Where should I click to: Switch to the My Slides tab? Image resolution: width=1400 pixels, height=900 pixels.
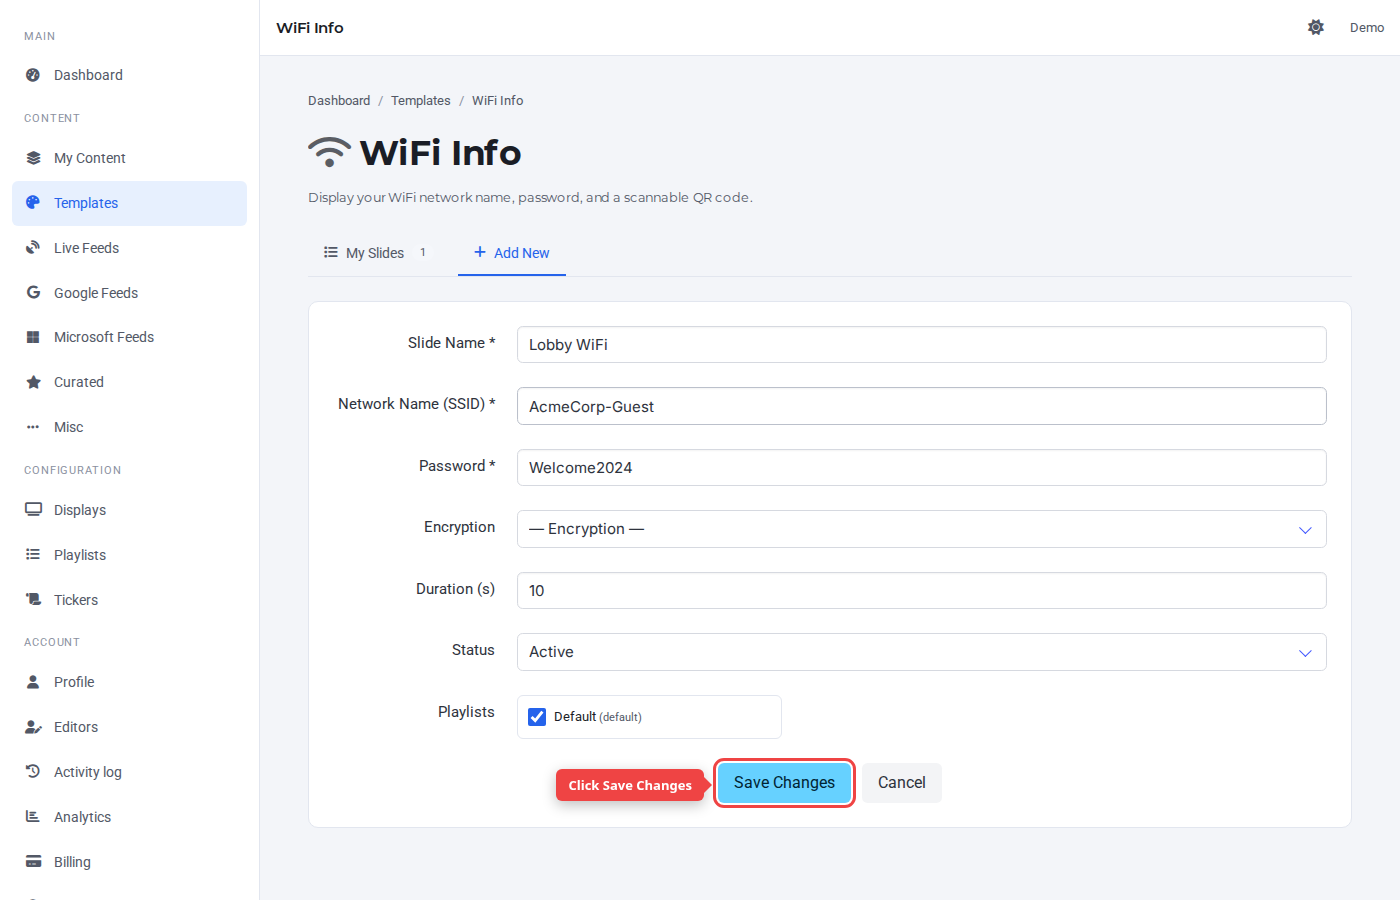[x=375, y=253]
